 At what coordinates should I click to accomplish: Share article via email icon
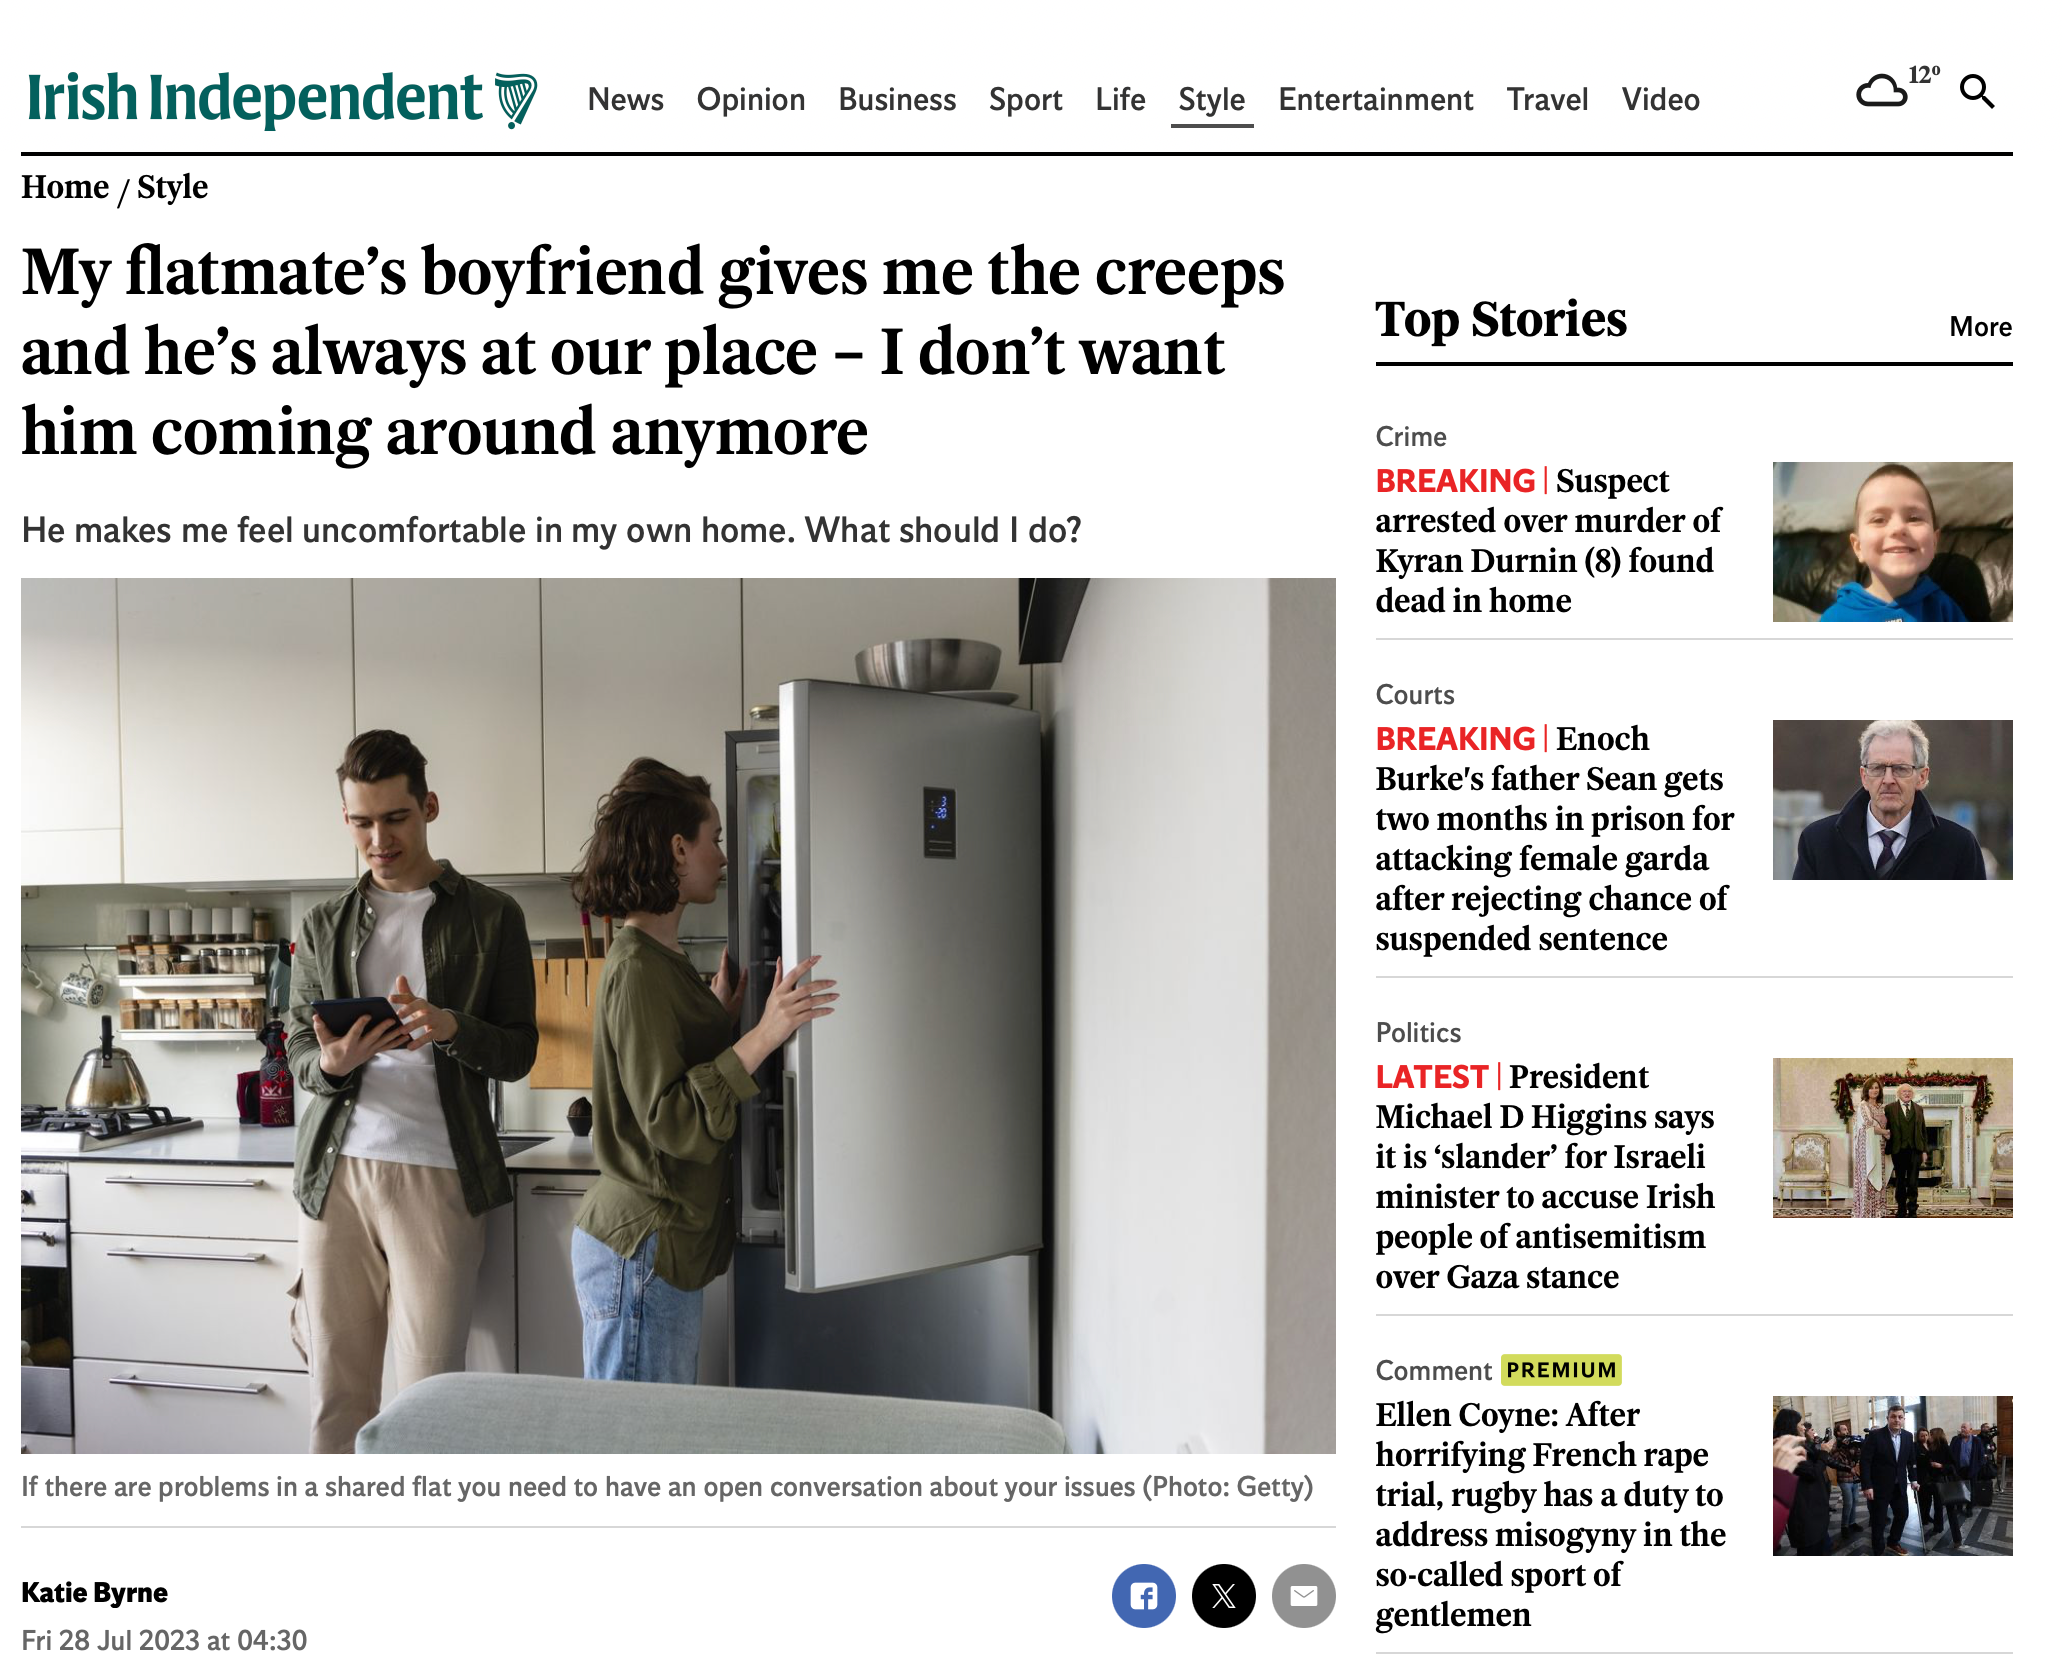(1303, 1596)
